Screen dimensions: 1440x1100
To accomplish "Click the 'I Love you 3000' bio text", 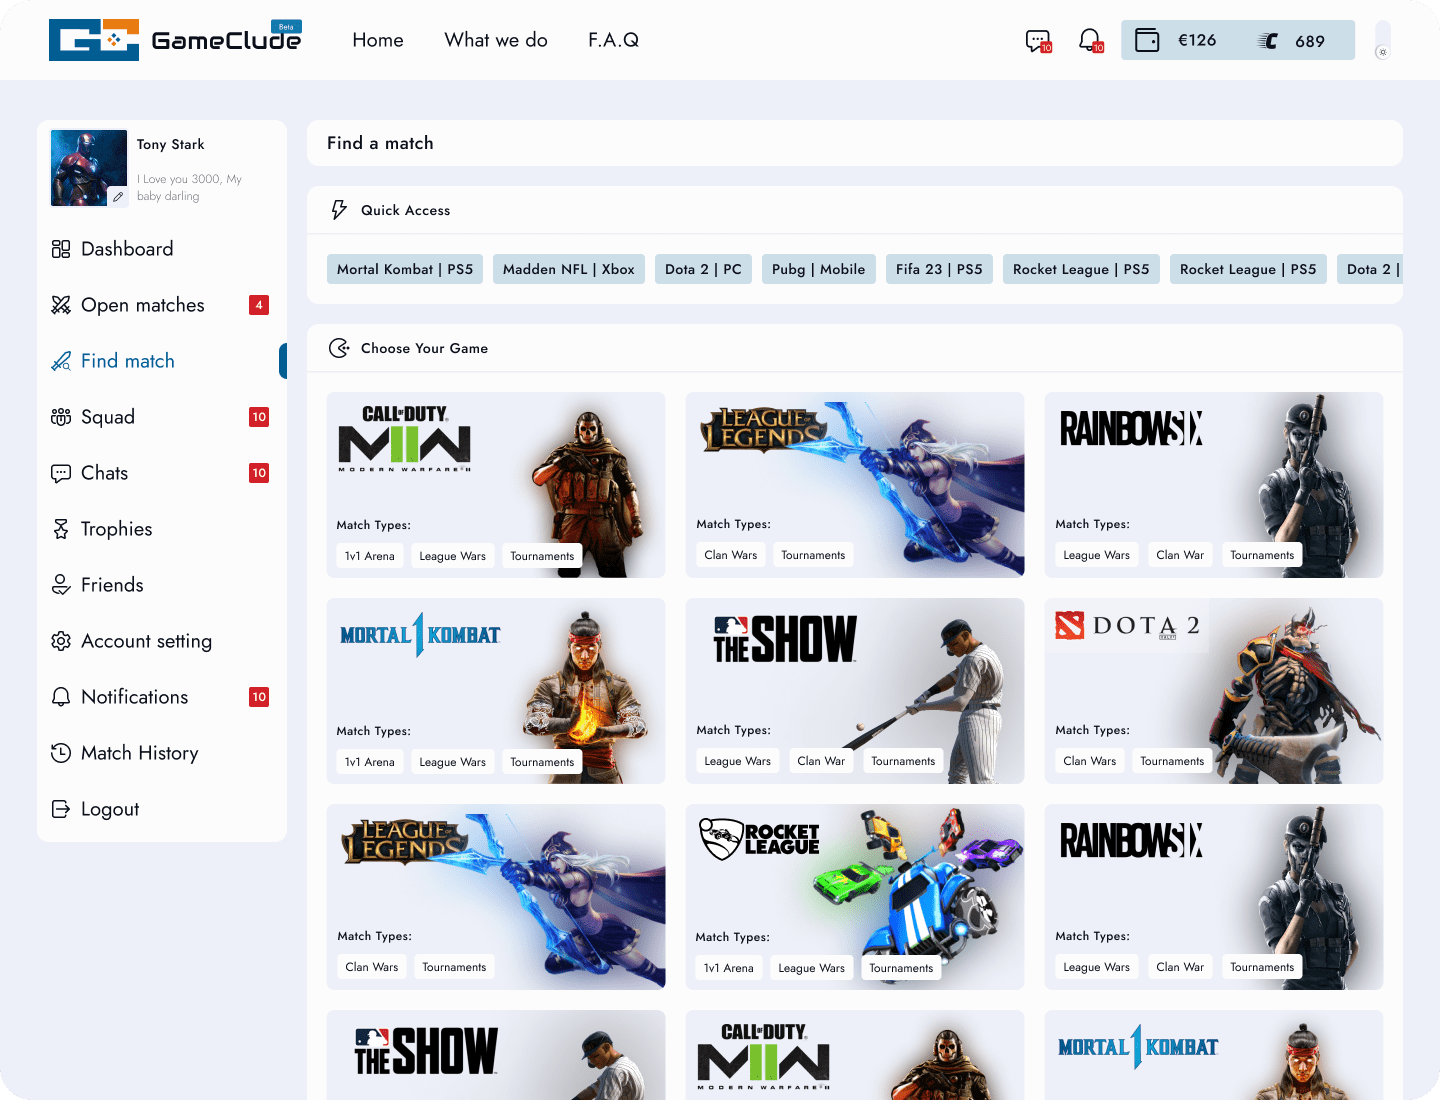I will pos(189,187).
